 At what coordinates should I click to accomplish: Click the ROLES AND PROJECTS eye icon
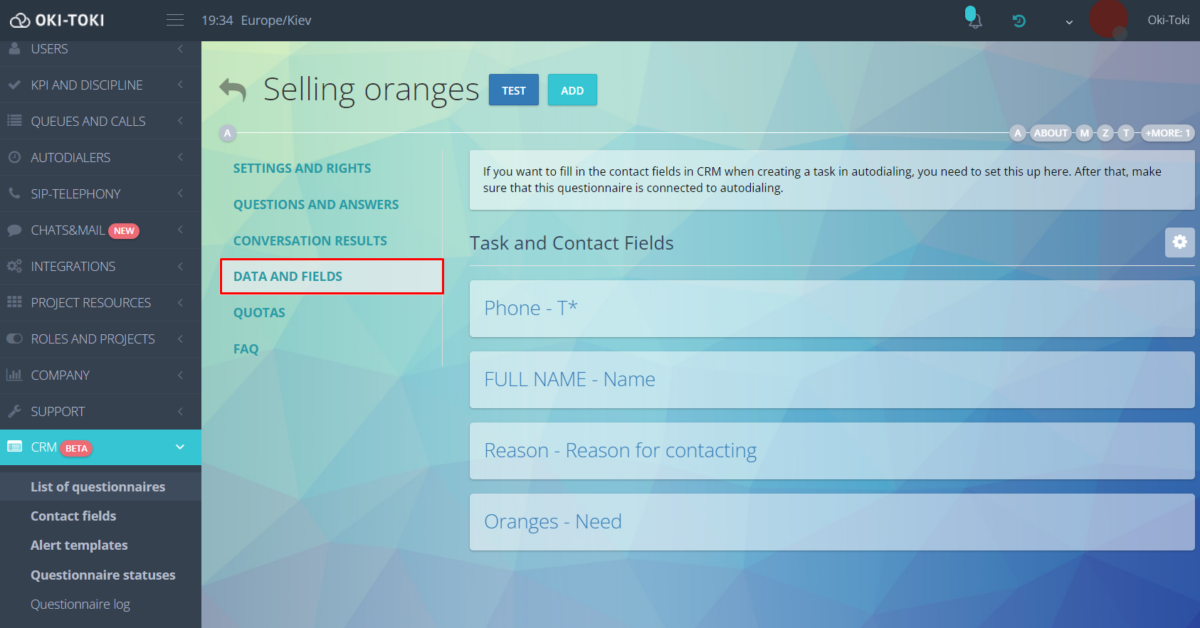coord(14,338)
